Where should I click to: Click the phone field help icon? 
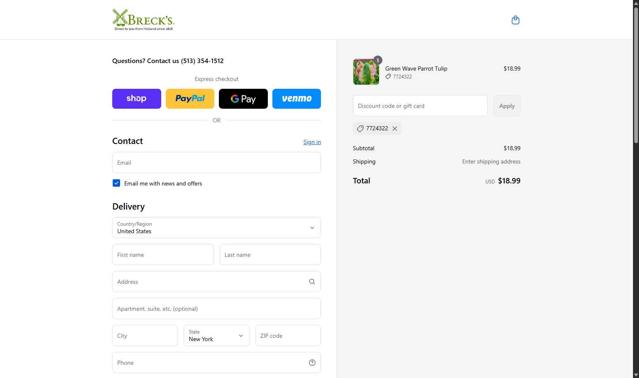[x=312, y=363]
